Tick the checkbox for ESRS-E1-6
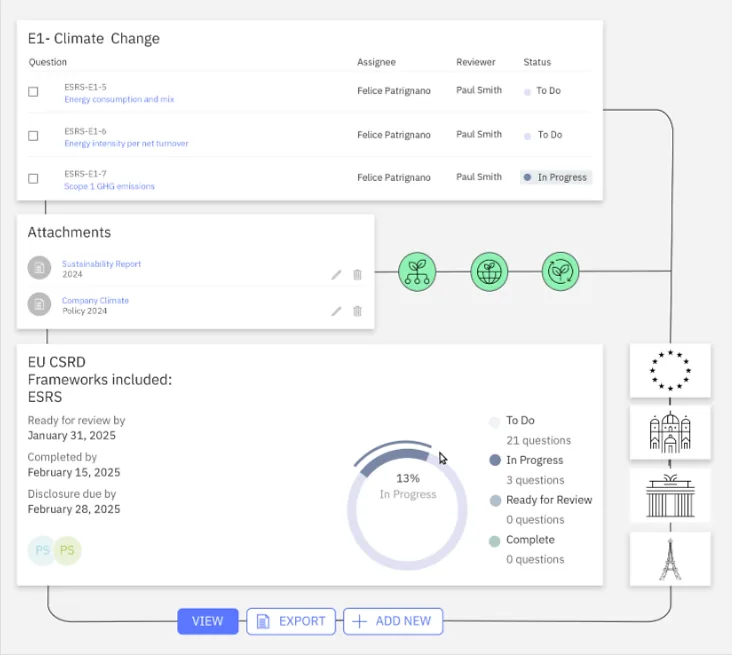732x655 pixels. [x=33, y=136]
